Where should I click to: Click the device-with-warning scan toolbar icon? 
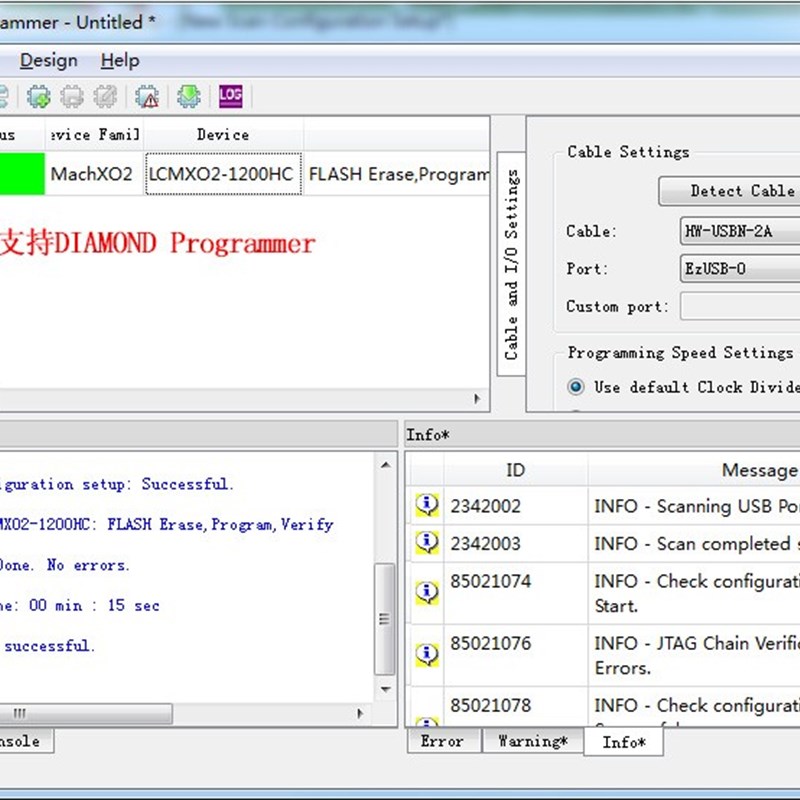point(147,95)
